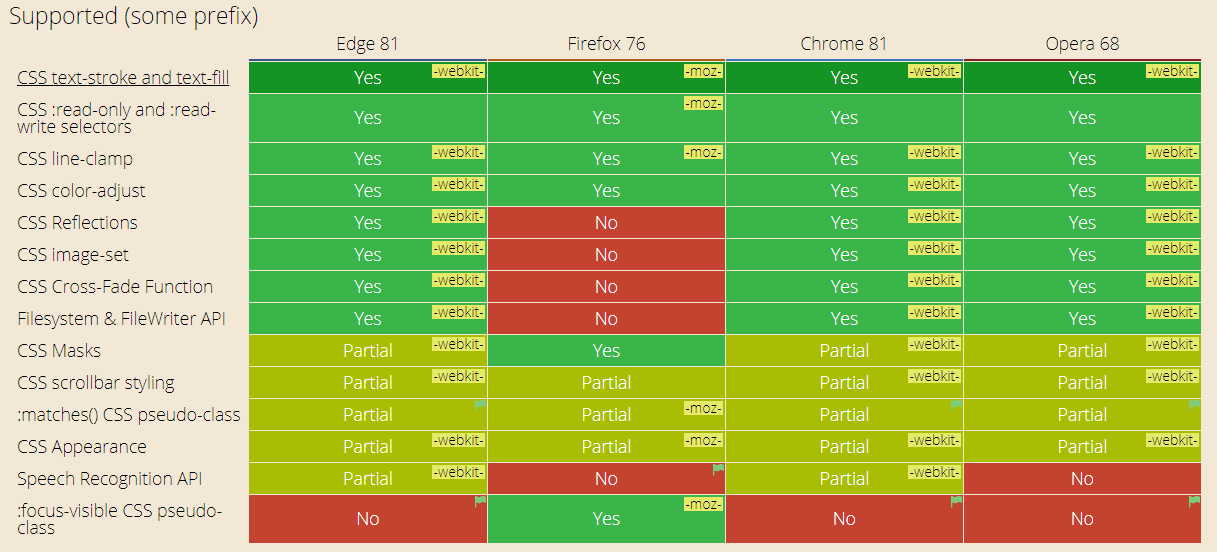The height and width of the screenshot is (552, 1217).
Task: Open the CSS scrollbar styling feature
Action: pyautogui.click(x=96, y=383)
